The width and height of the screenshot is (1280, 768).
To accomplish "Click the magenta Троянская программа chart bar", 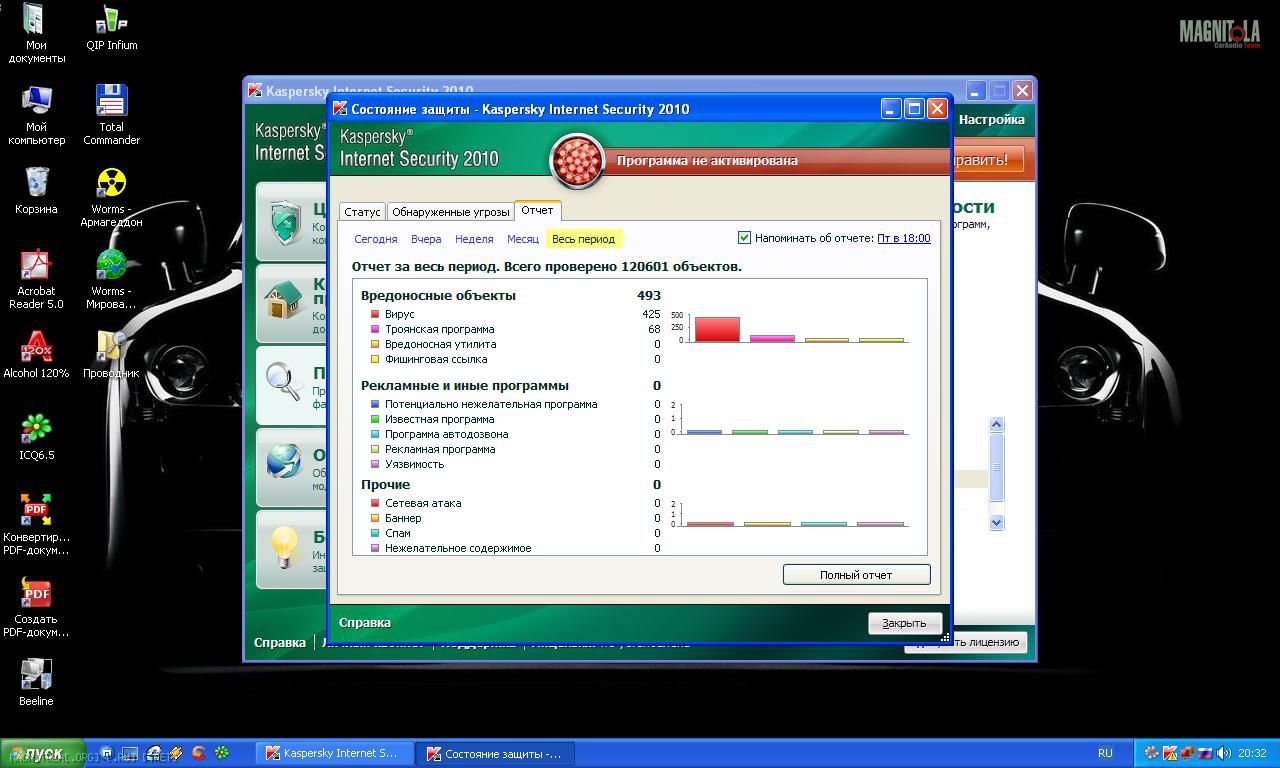I will pyautogui.click(x=772, y=338).
